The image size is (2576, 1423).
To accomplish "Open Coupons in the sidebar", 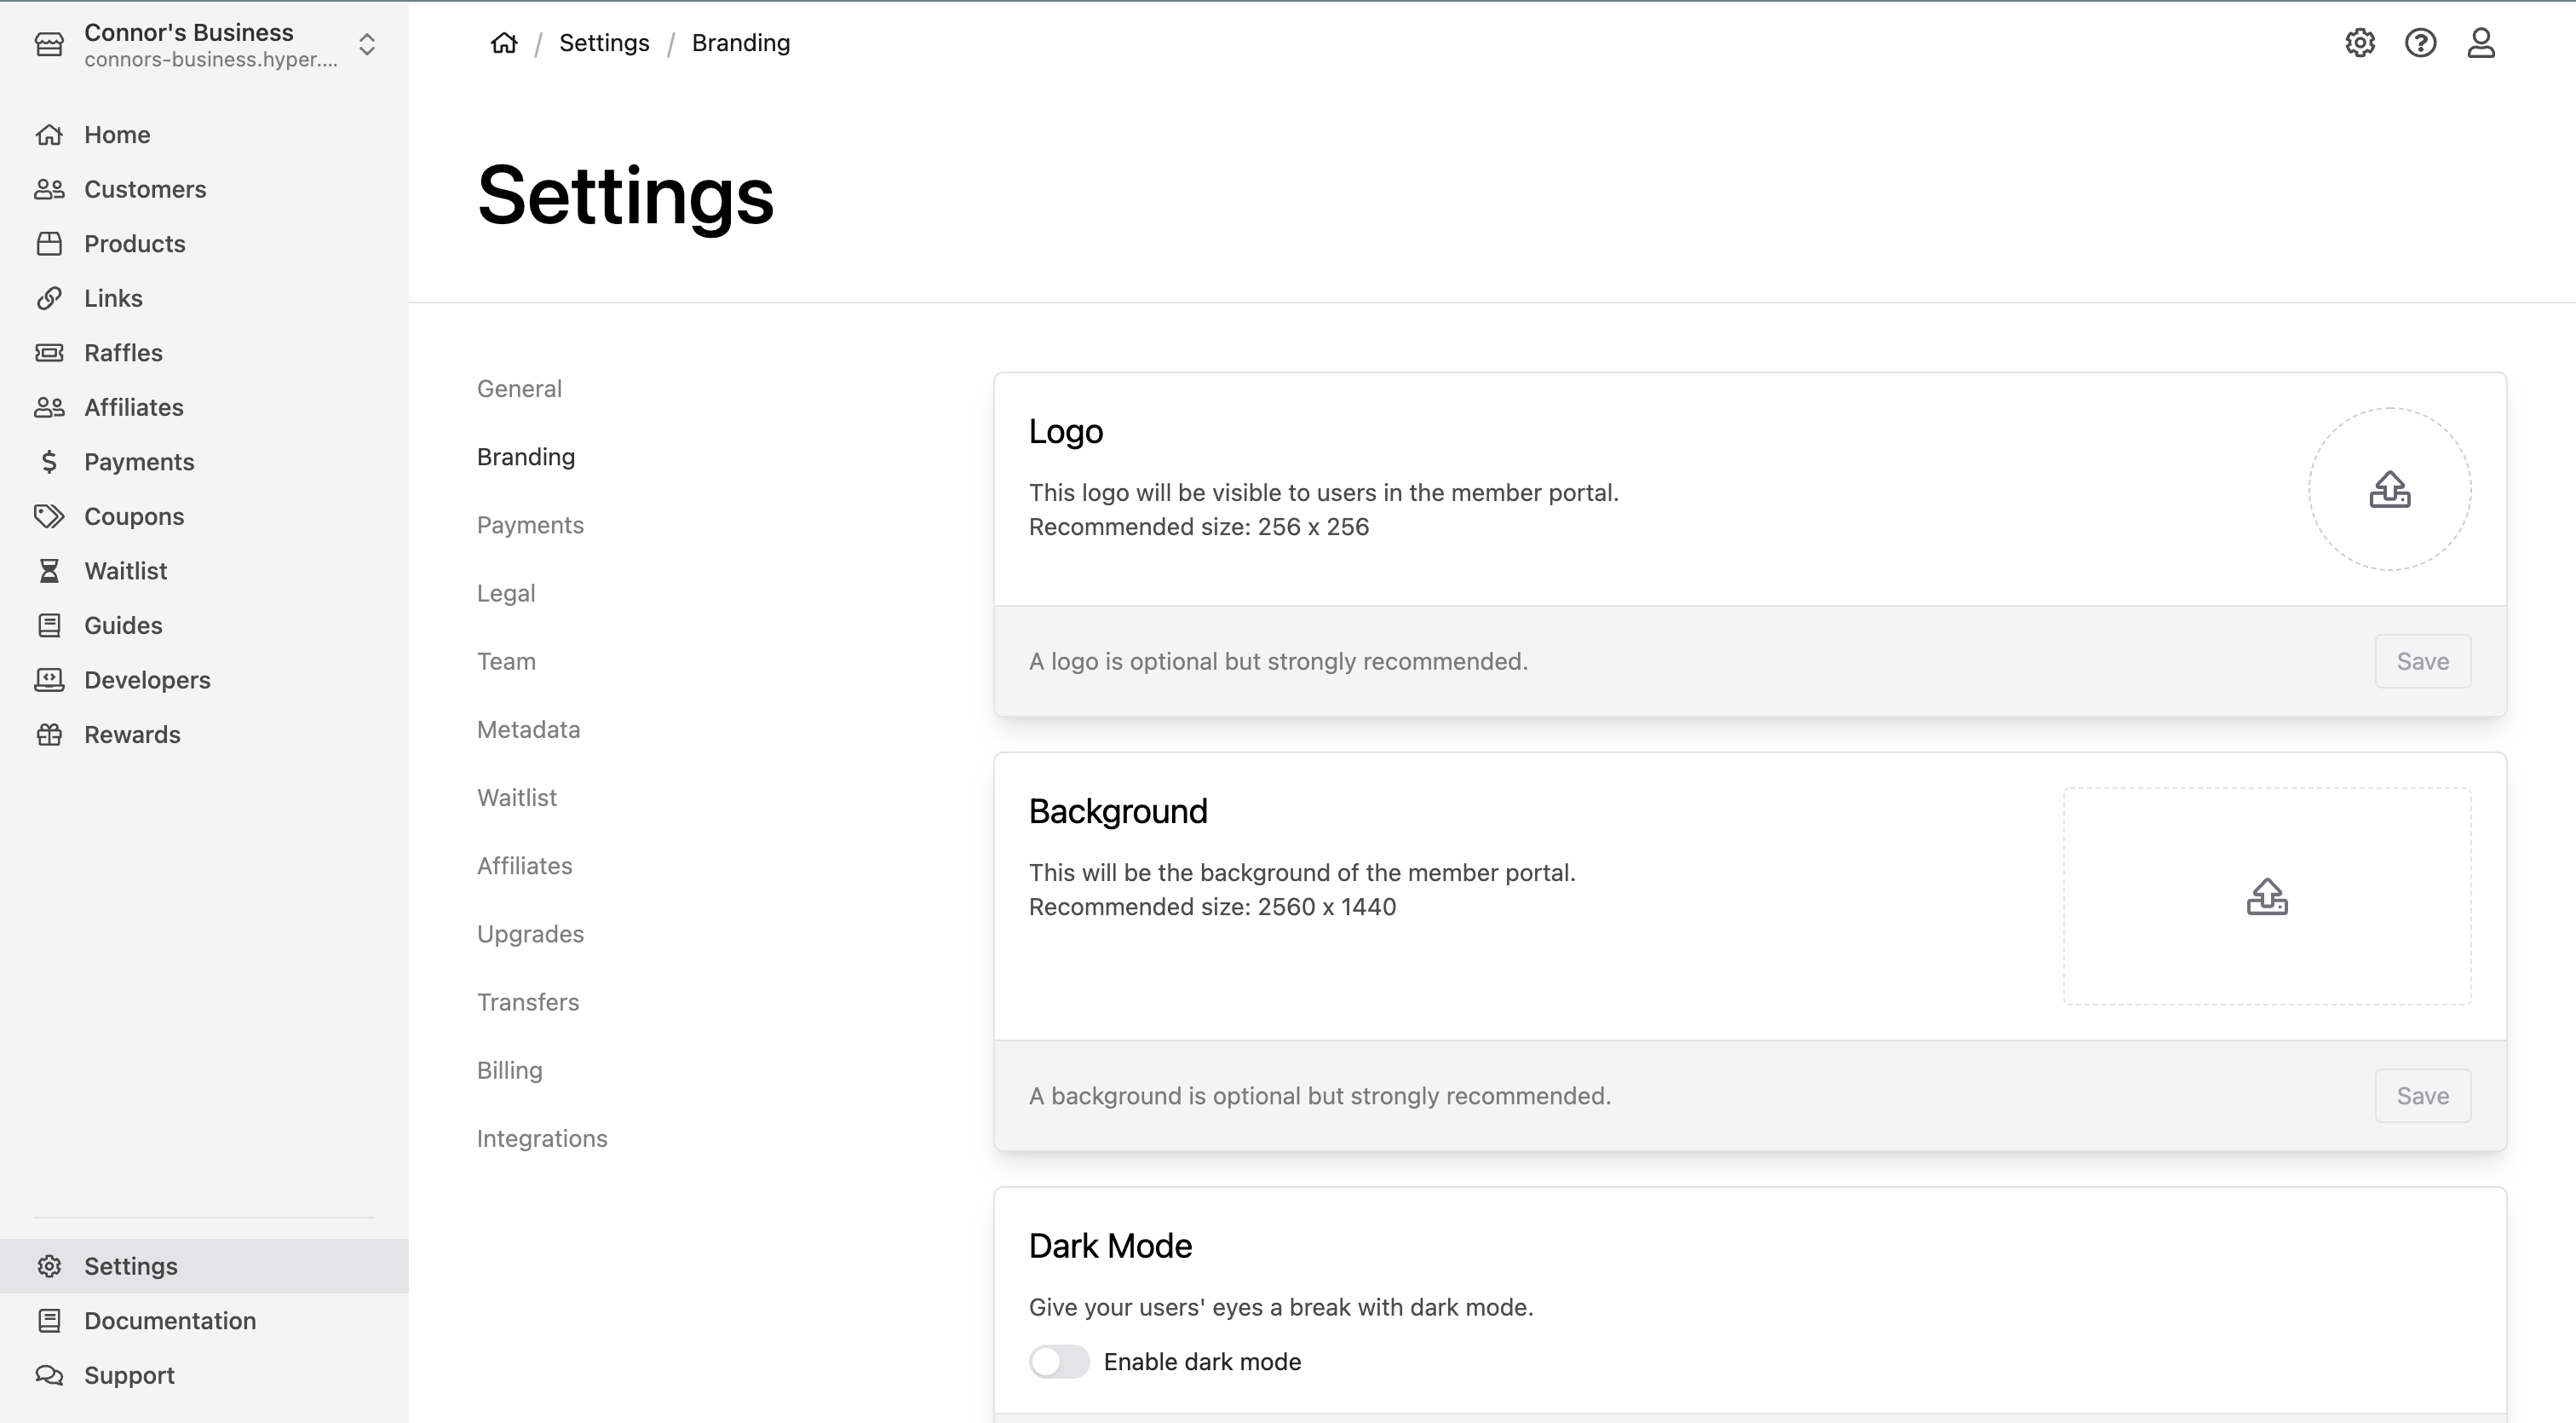I will click(x=133, y=516).
